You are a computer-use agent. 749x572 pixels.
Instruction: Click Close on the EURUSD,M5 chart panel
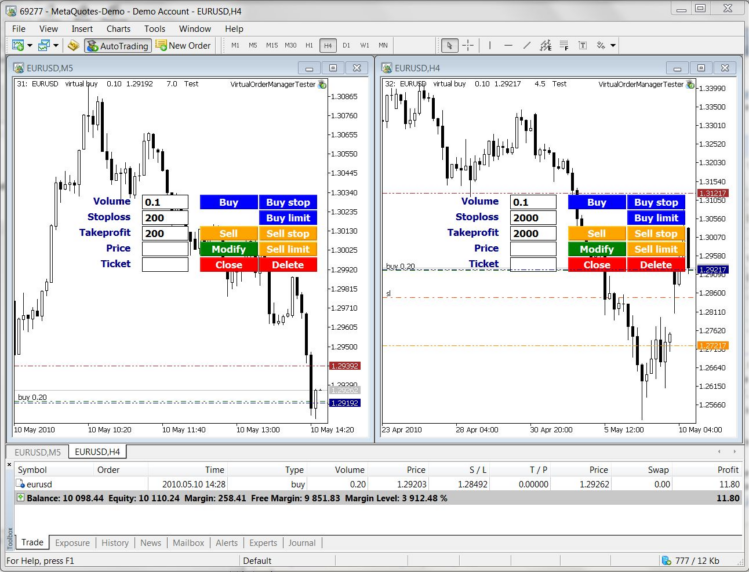(229, 265)
